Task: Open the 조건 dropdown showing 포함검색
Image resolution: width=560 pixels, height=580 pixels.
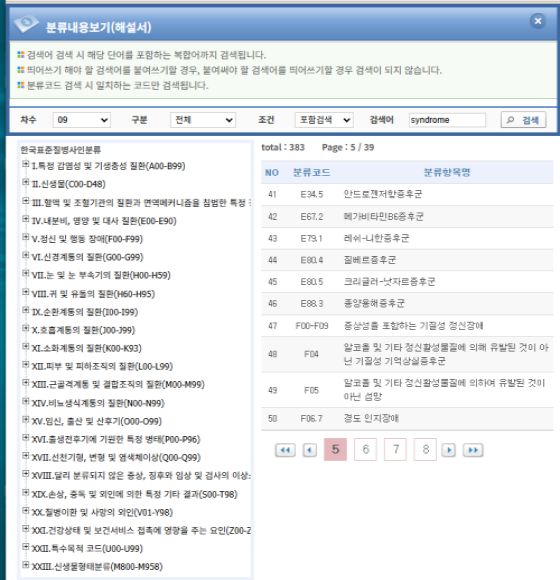Action: pyautogui.click(x=324, y=120)
